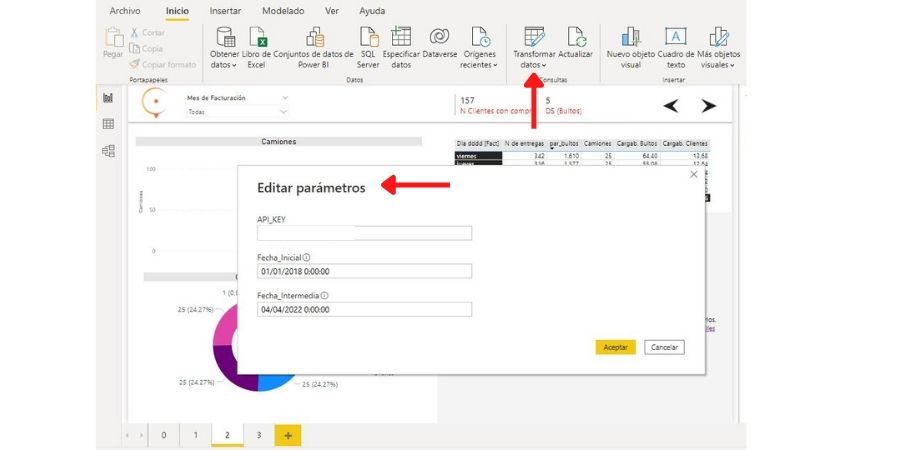Open Conjuntos de datos de Power BI
The height and width of the screenshot is (450, 900).
314,38
